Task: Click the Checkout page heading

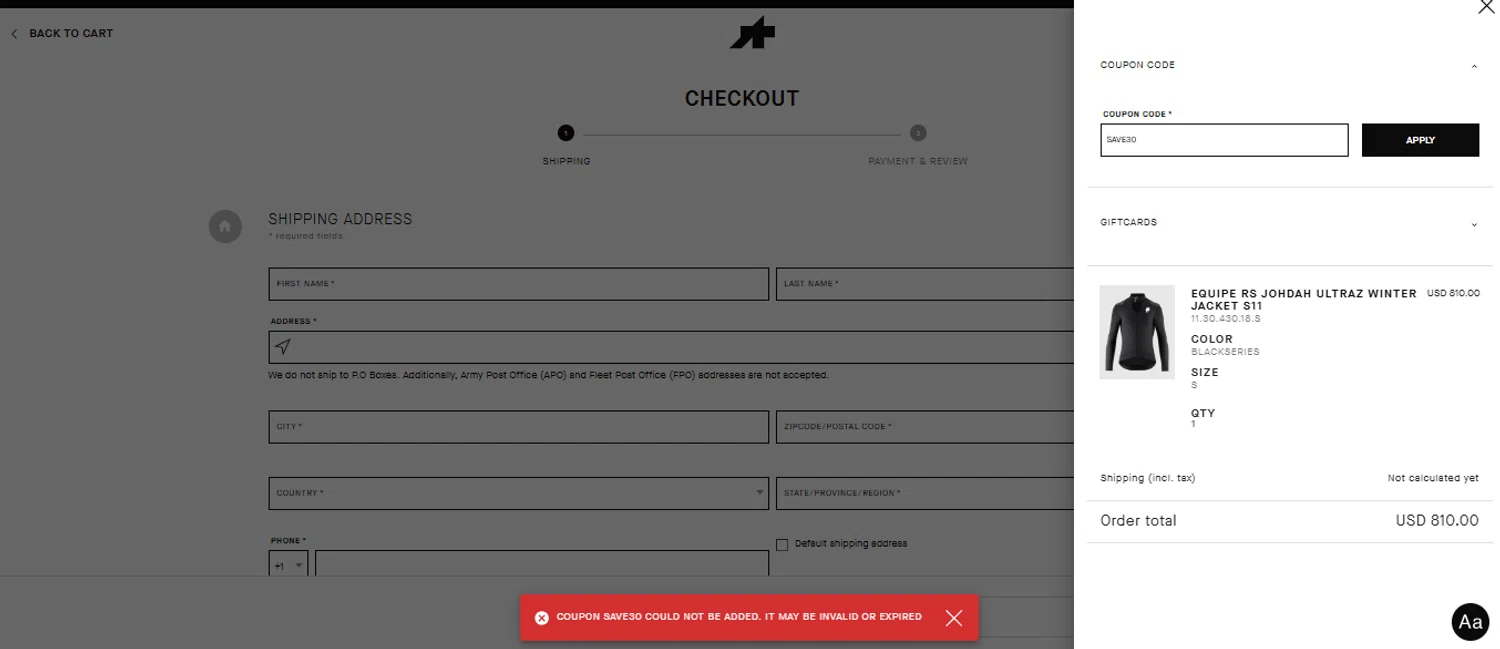Action: (x=742, y=98)
